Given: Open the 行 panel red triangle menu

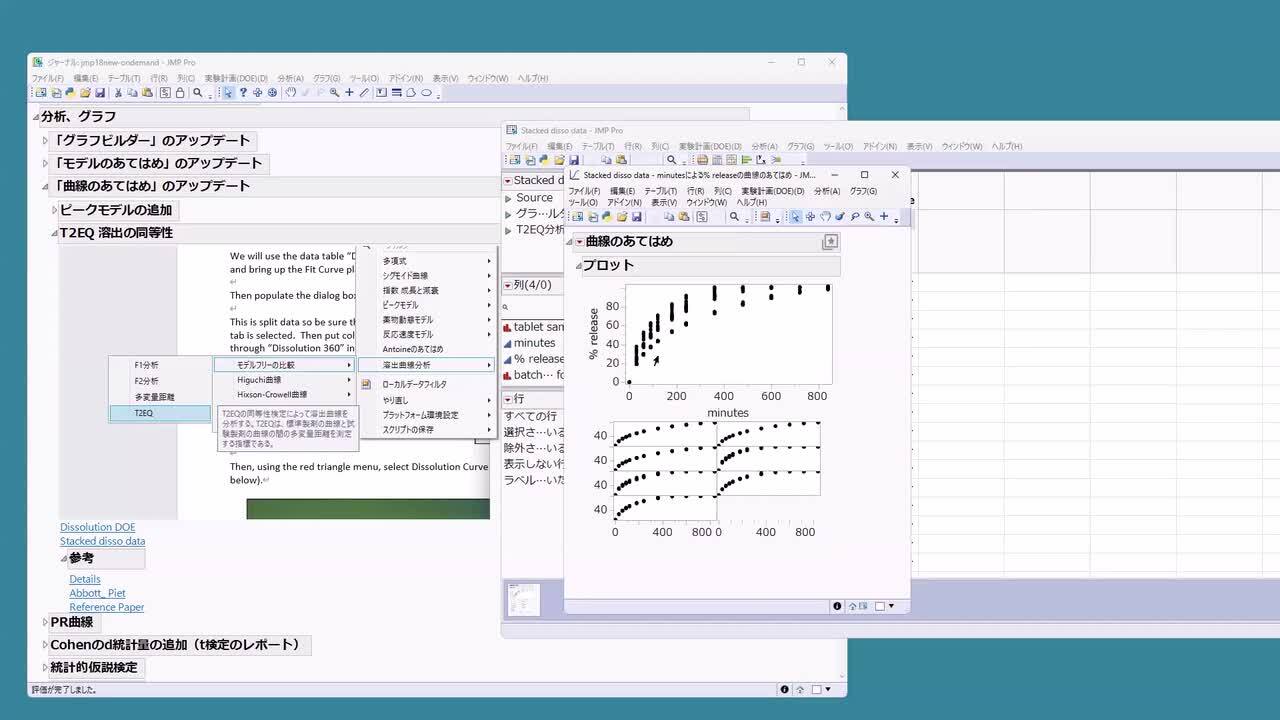Looking at the screenshot, I should (508, 399).
